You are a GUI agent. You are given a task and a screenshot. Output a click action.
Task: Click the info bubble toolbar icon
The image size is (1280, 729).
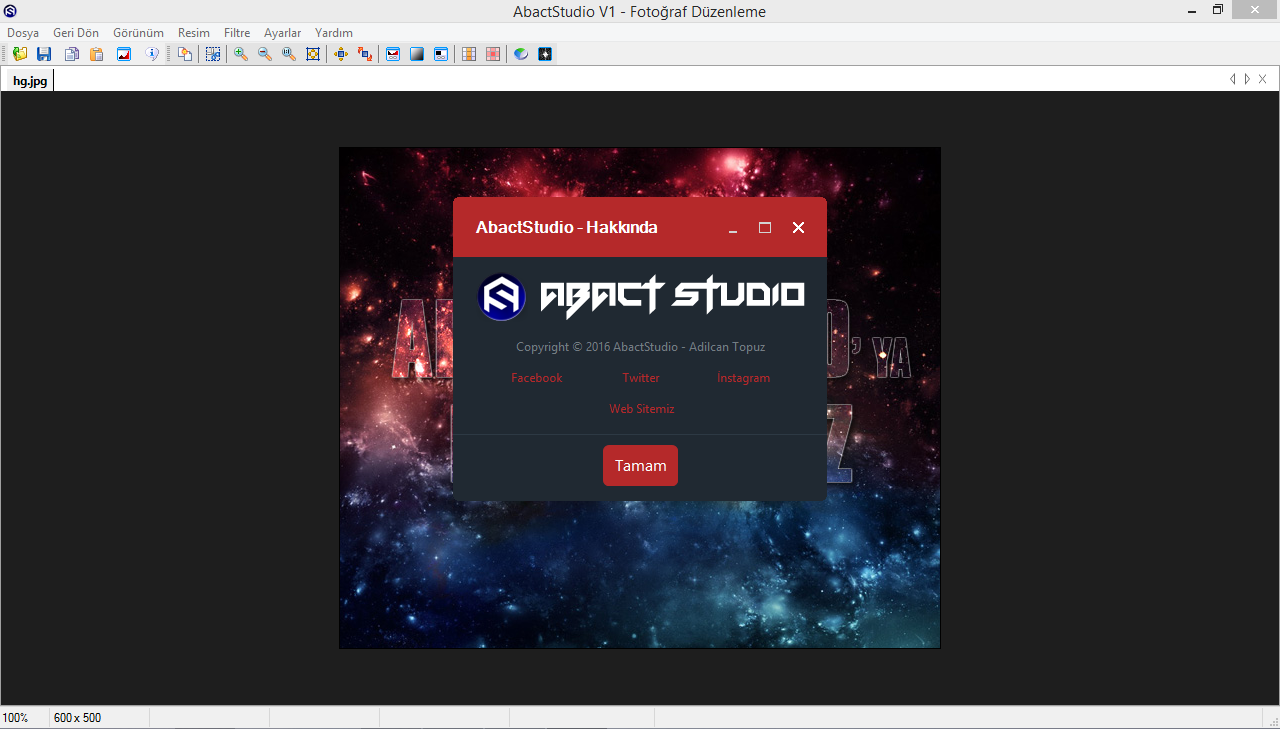152,54
